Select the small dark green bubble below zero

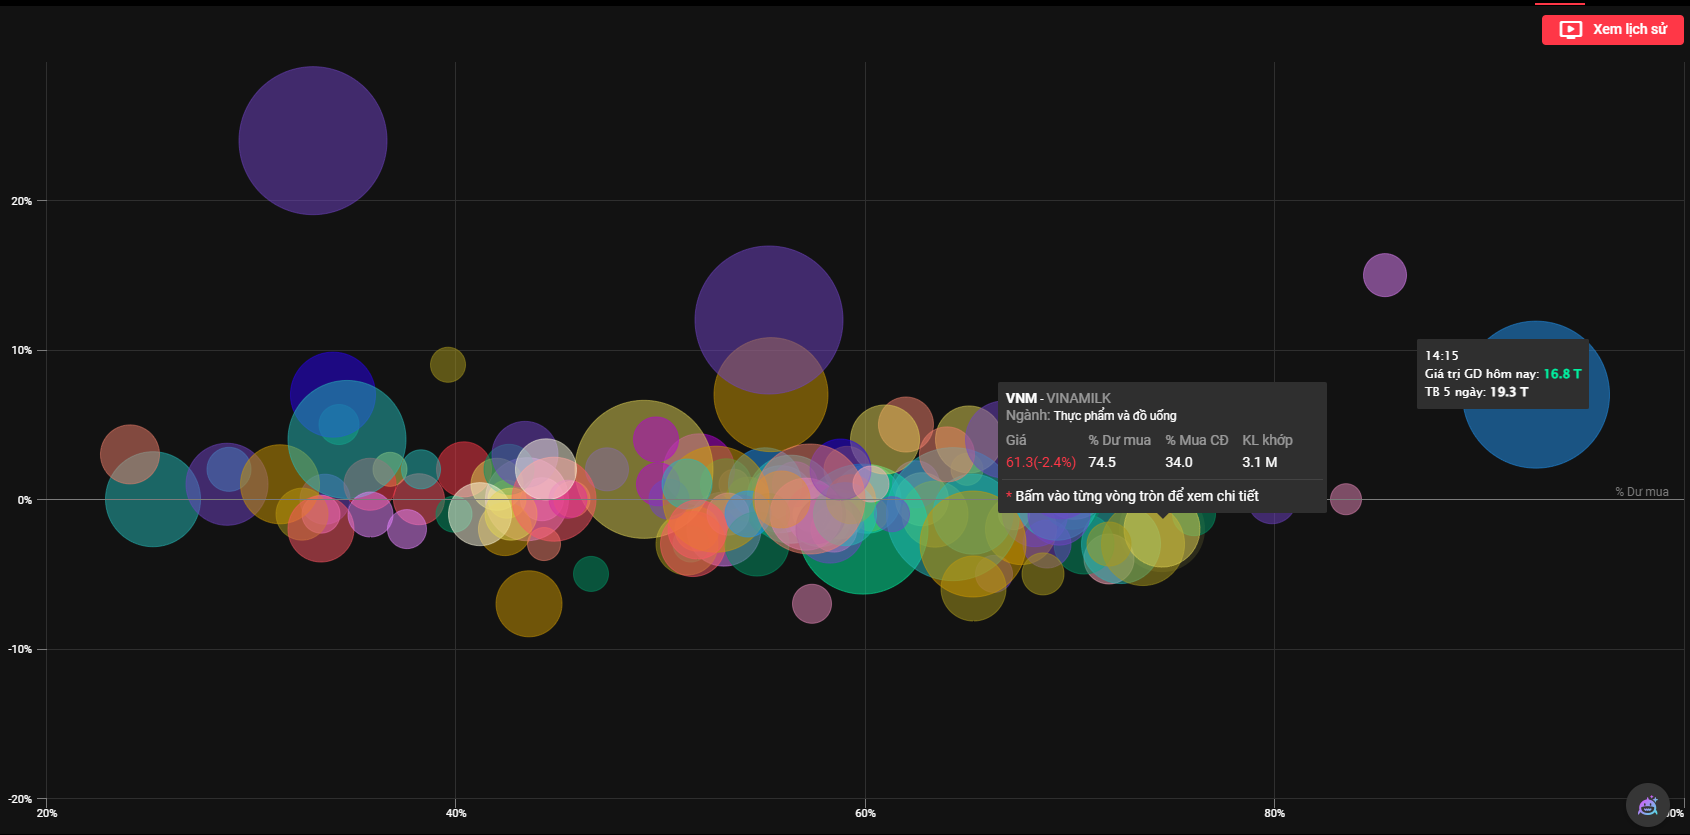(591, 574)
